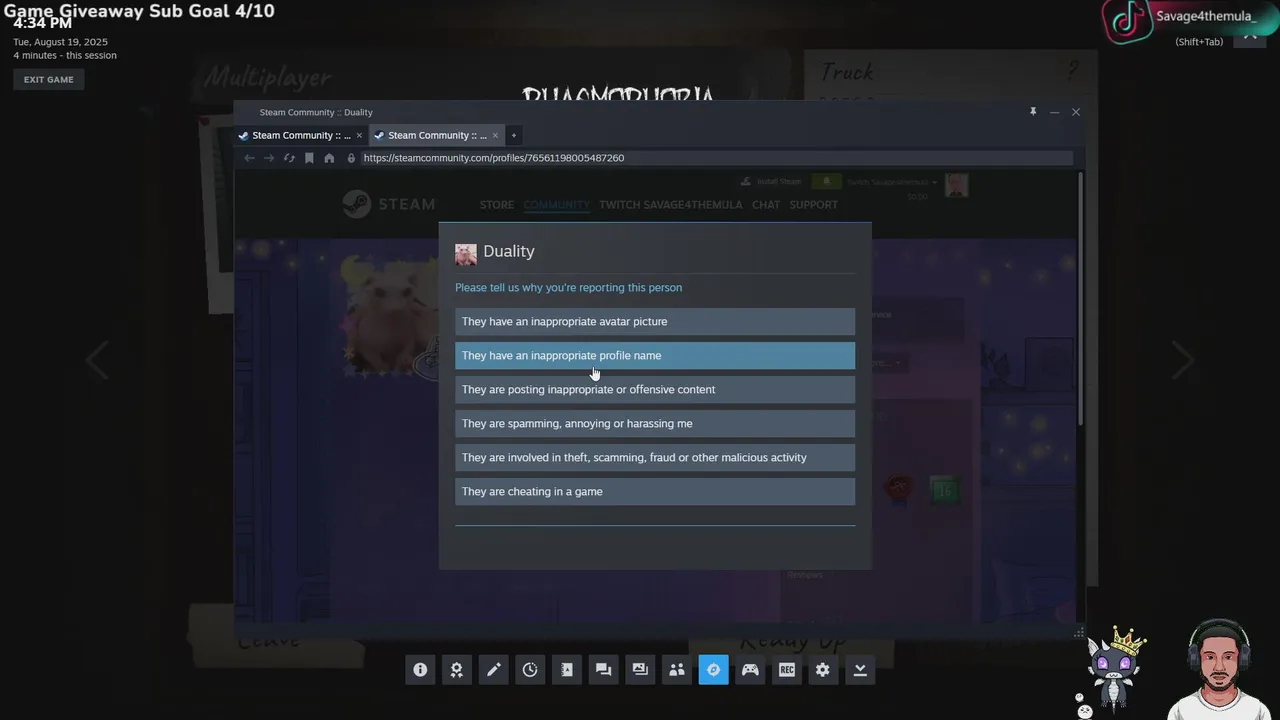The image size is (1280, 720).
Task: Click the notifications bell button
Action: [826, 181]
